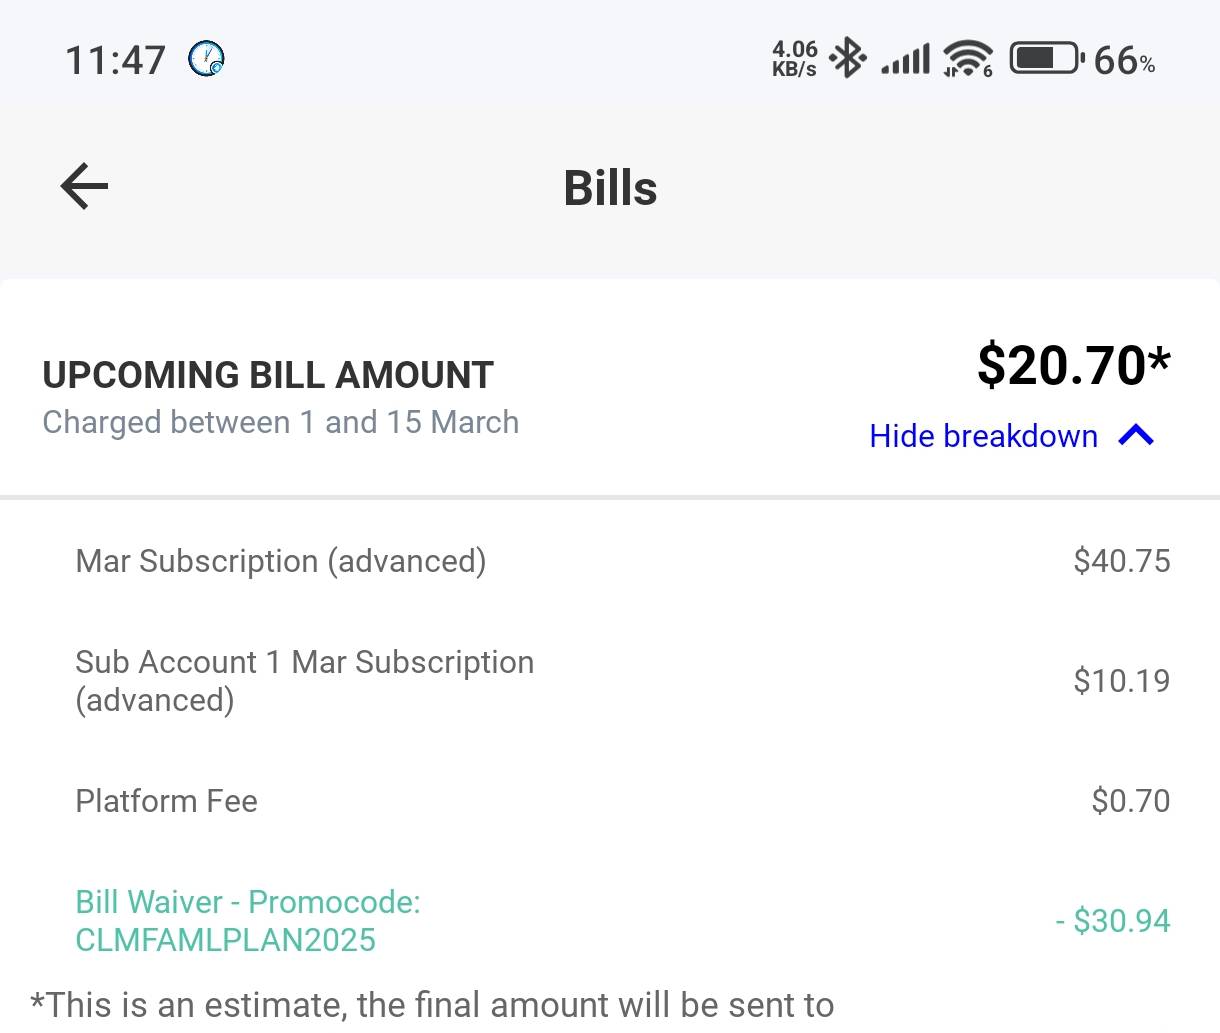Tap the - $30.94 waiver amount
The height and width of the screenshot is (1033, 1220).
(x=1112, y=920)
